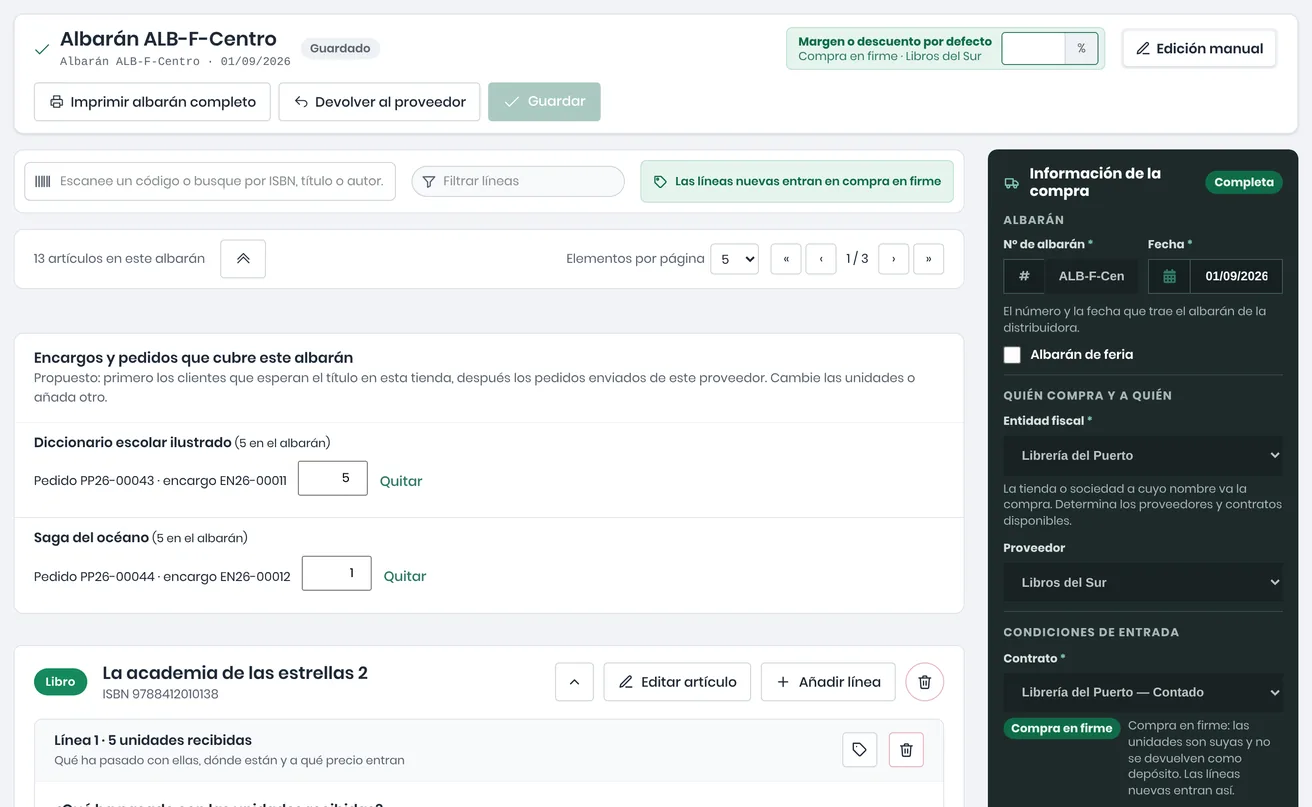The height and width of the screenshot is (807, 1312).
Task: Click the filter funnel icon
Action: [x=429, y=181]
